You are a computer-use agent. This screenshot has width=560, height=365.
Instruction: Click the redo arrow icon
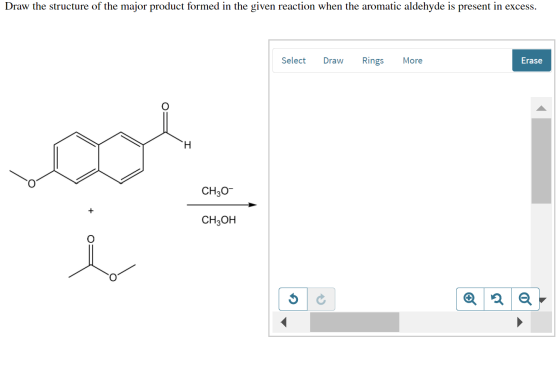pyautogui.click(x=321, y=299)
